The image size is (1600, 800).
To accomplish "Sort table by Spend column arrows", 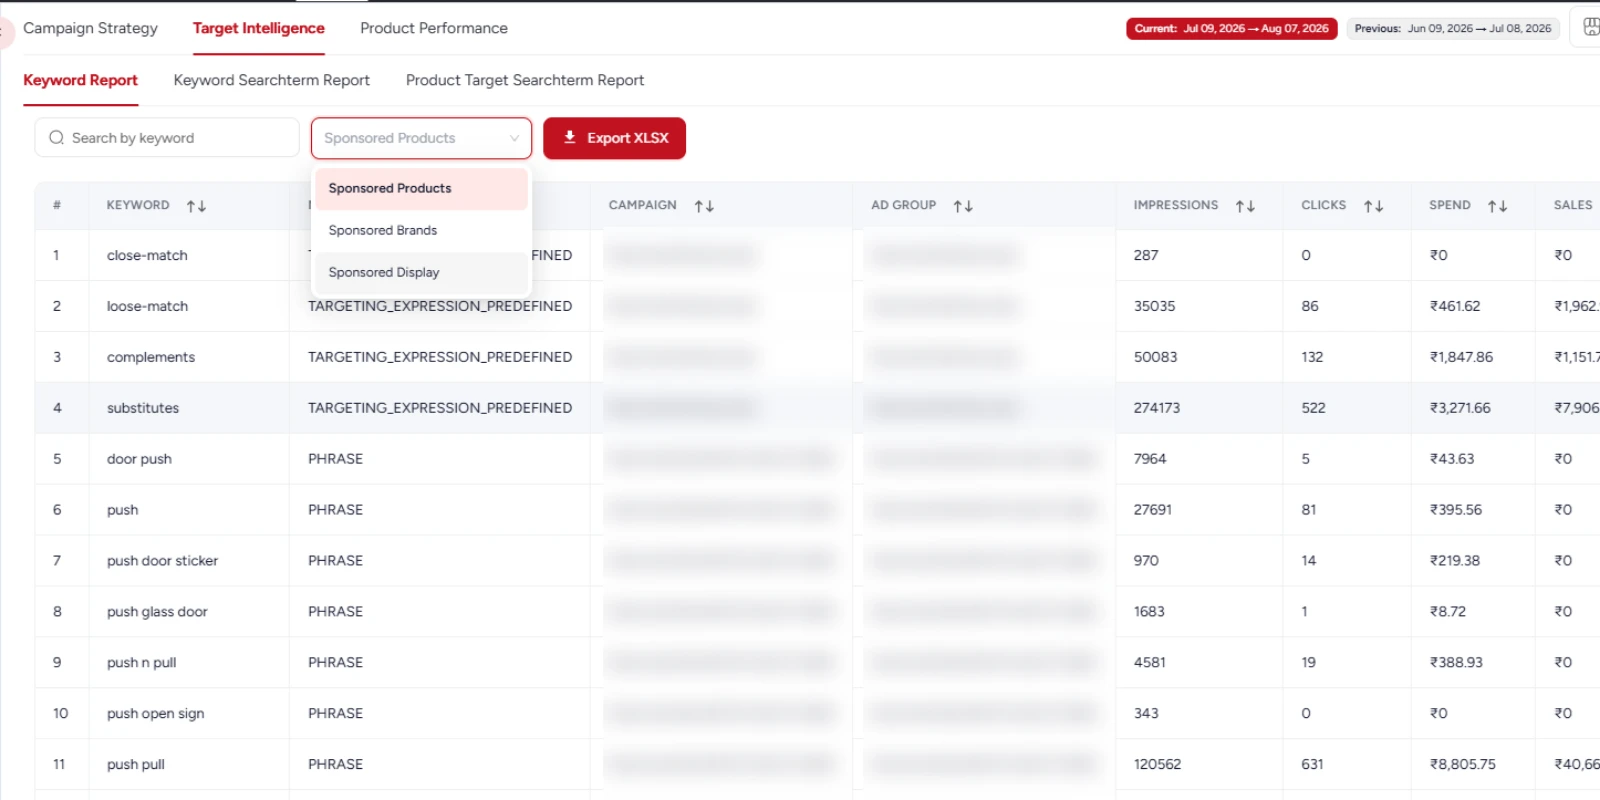I will point(1497,206).
